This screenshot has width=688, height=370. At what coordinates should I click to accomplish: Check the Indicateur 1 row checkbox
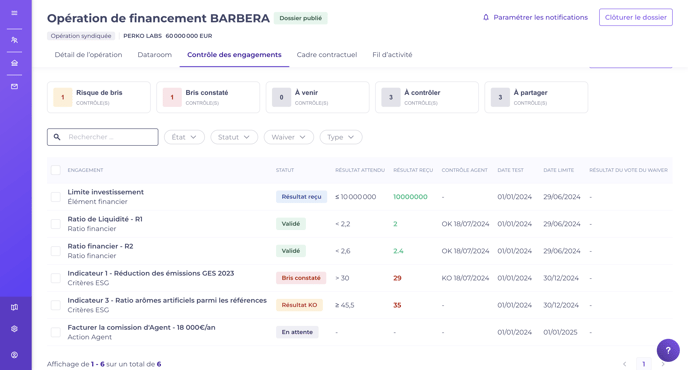click(x=56, y=278)
